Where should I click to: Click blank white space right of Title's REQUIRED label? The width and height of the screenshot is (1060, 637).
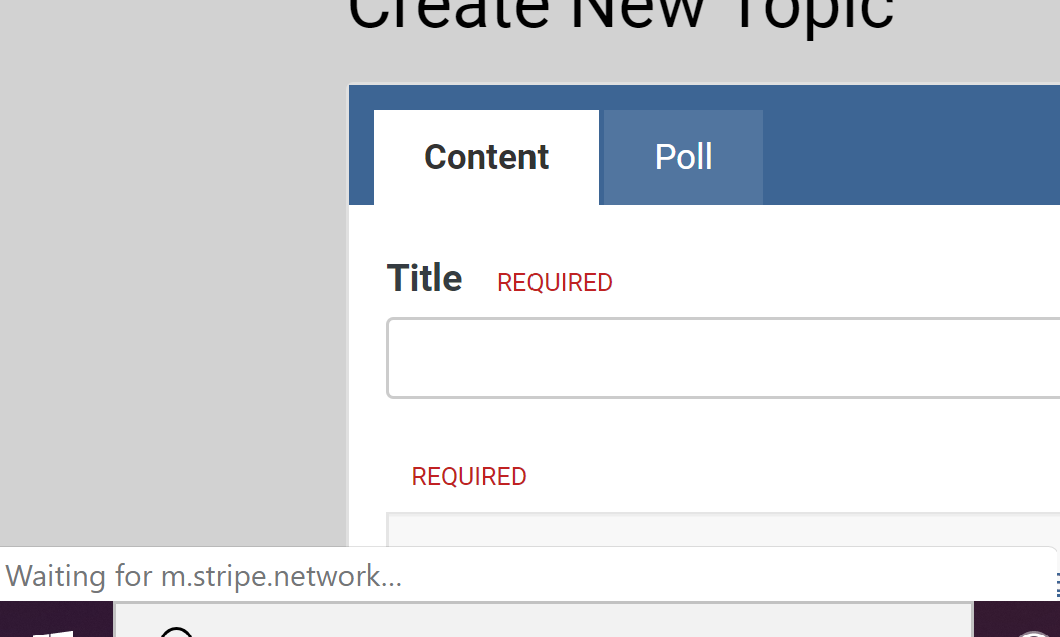tap(830, 280)
